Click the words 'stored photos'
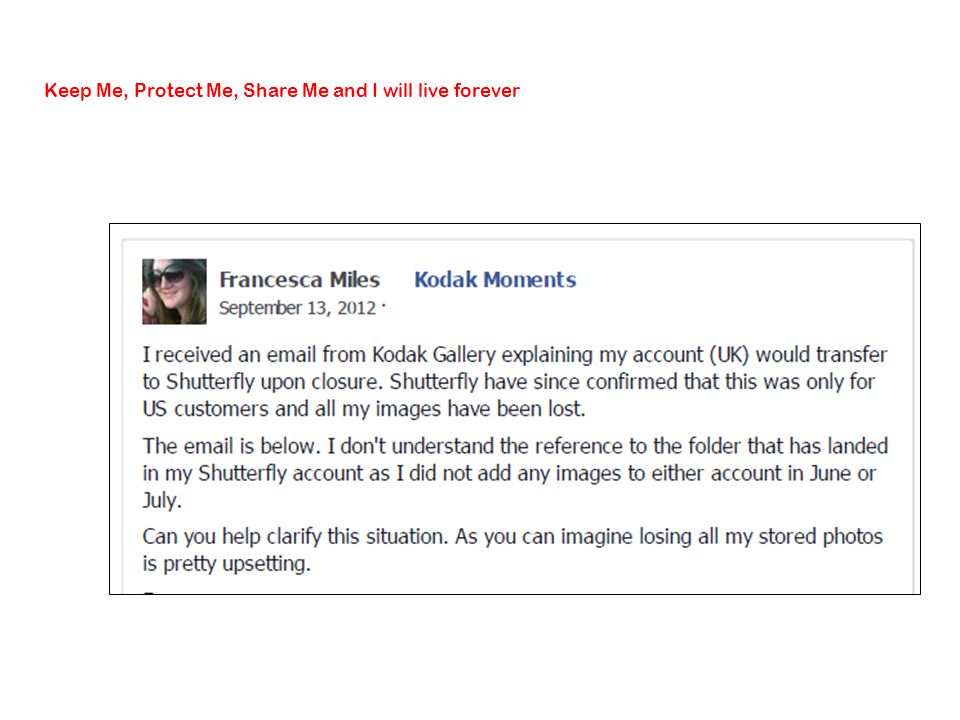The width and height of the screenshot is (960, 720). point(820,536)
